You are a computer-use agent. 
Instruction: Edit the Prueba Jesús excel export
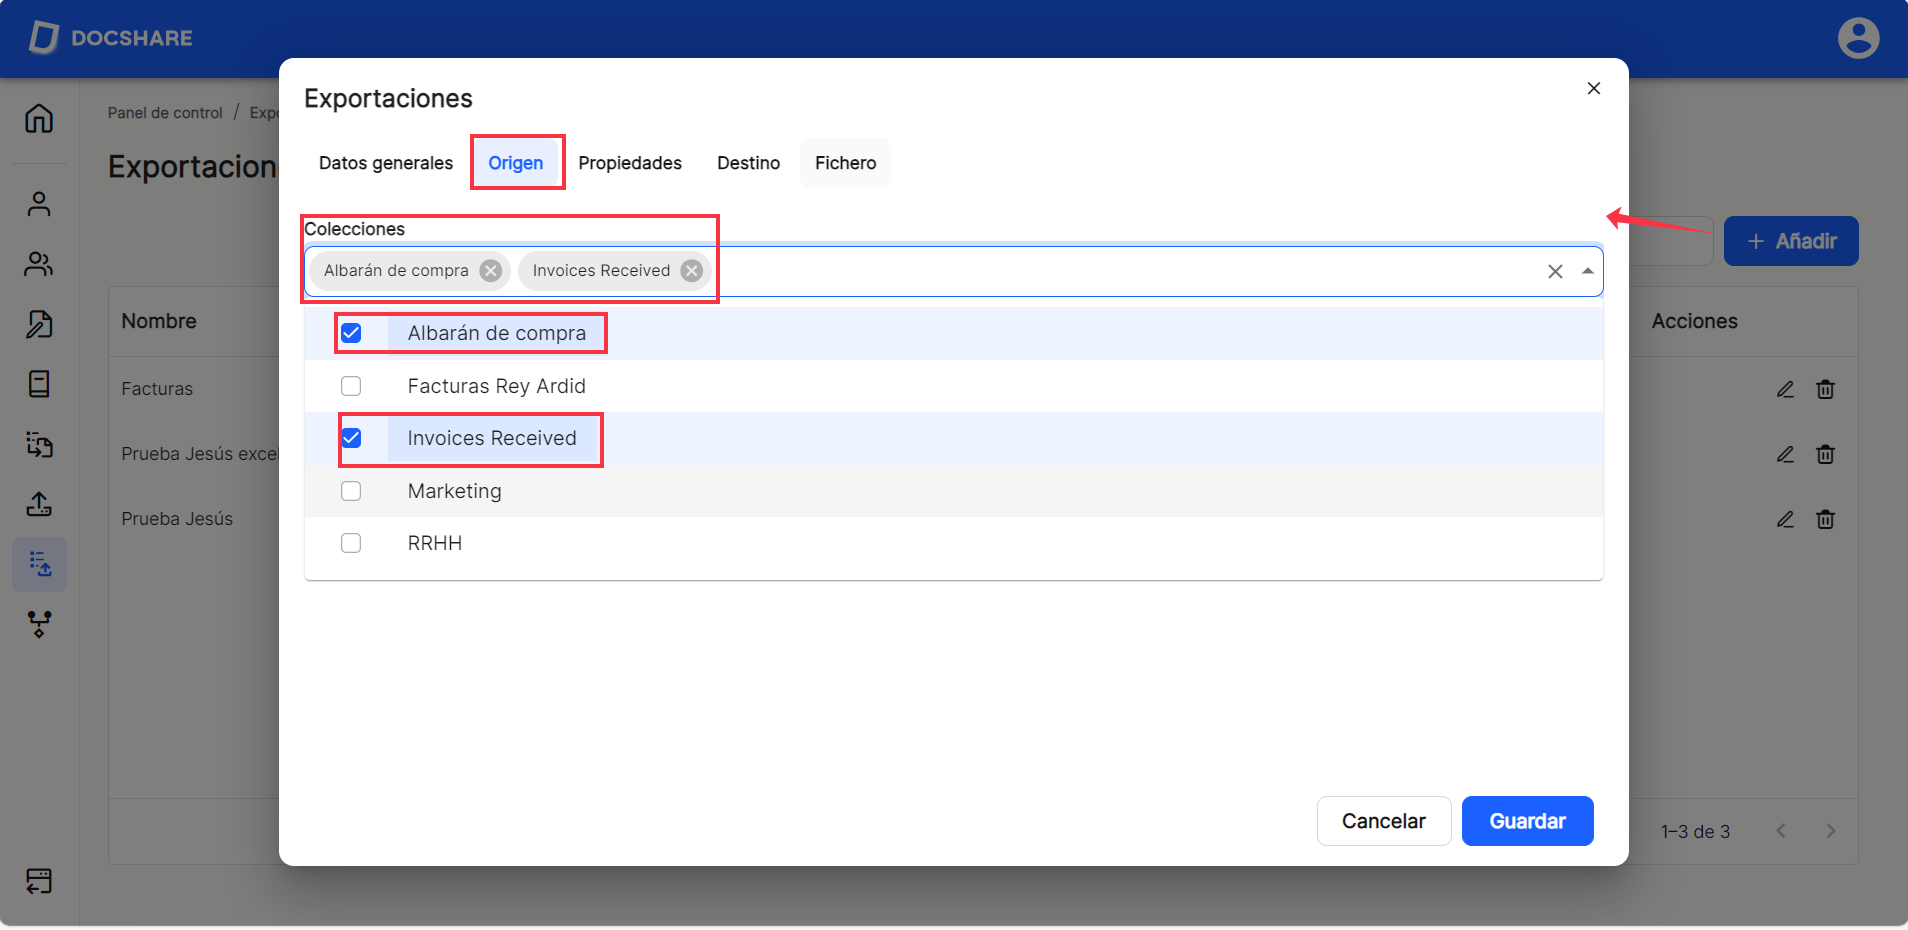click(x=1785, y=454)
